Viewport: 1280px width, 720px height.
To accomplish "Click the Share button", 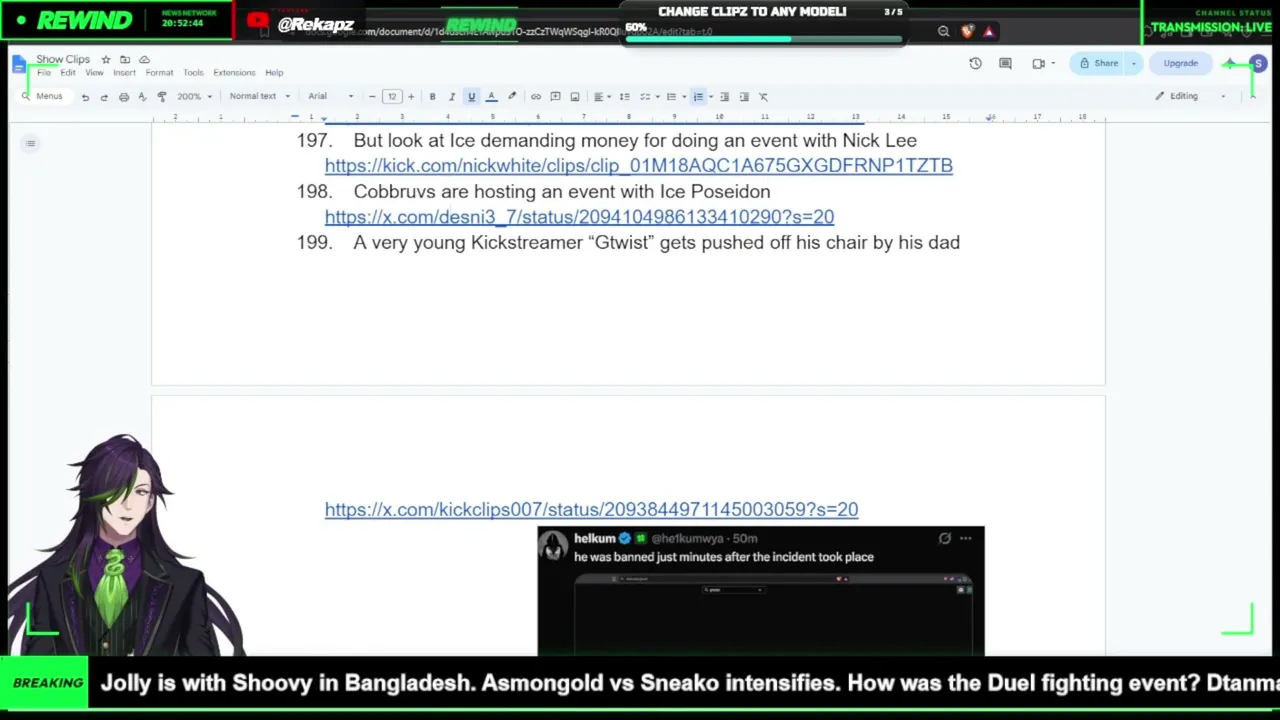I will point(1099,64).
